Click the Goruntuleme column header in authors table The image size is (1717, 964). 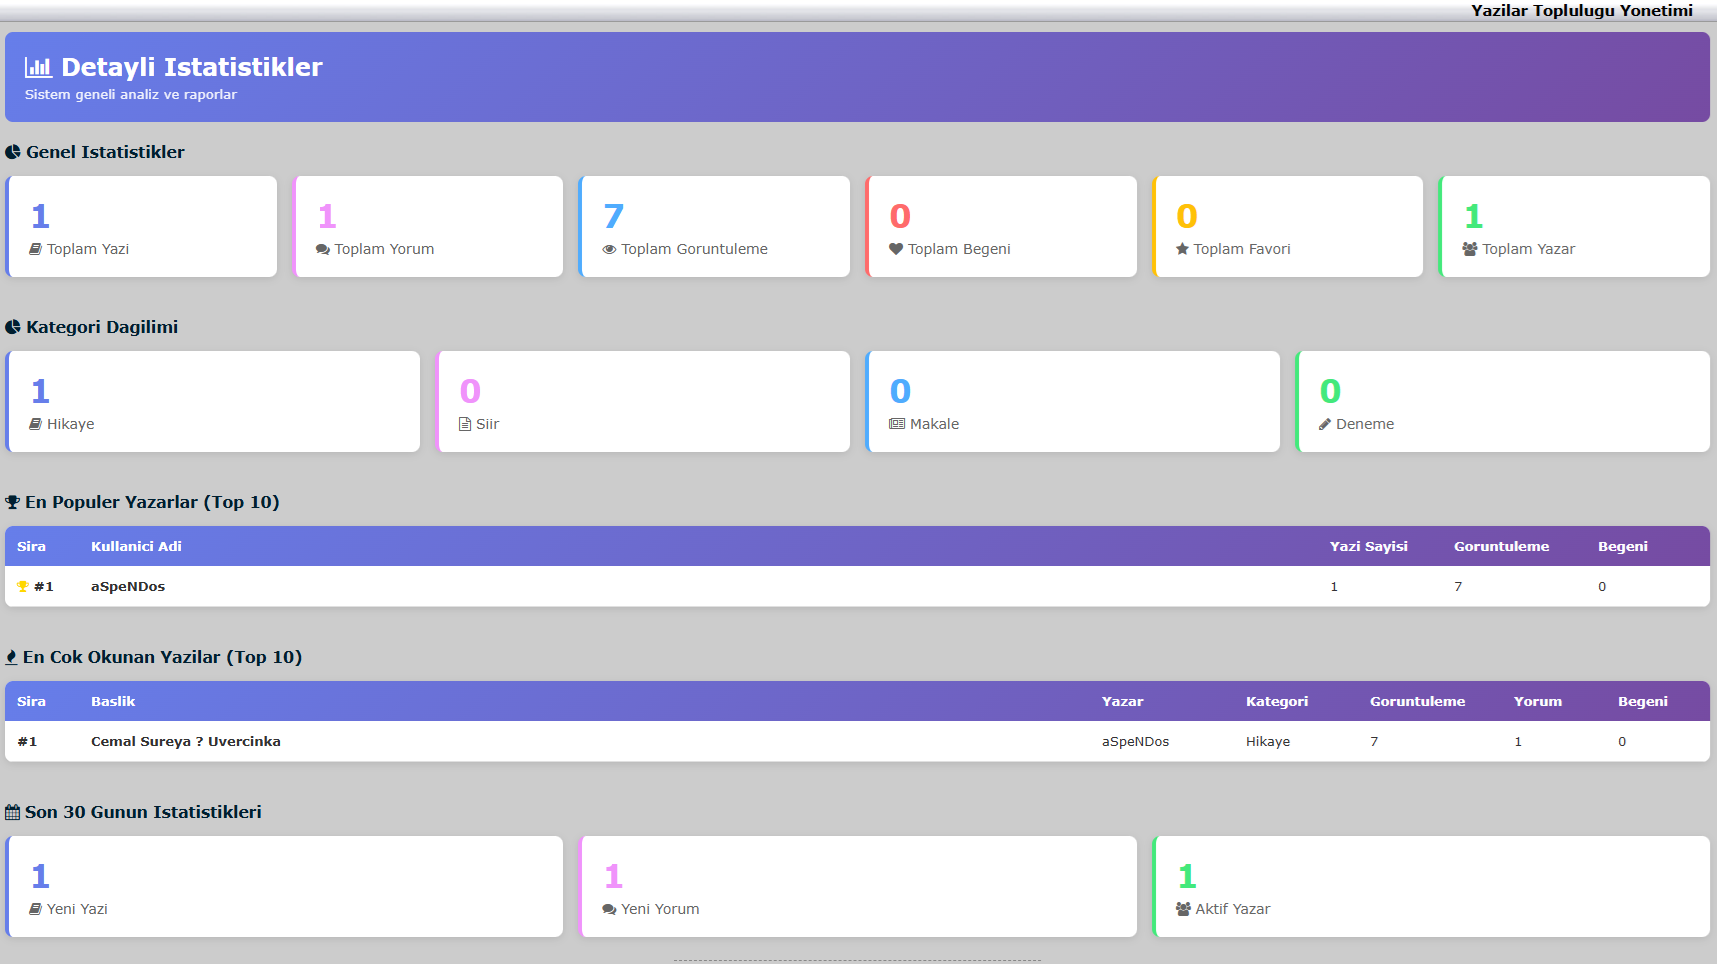[1501, 547]
